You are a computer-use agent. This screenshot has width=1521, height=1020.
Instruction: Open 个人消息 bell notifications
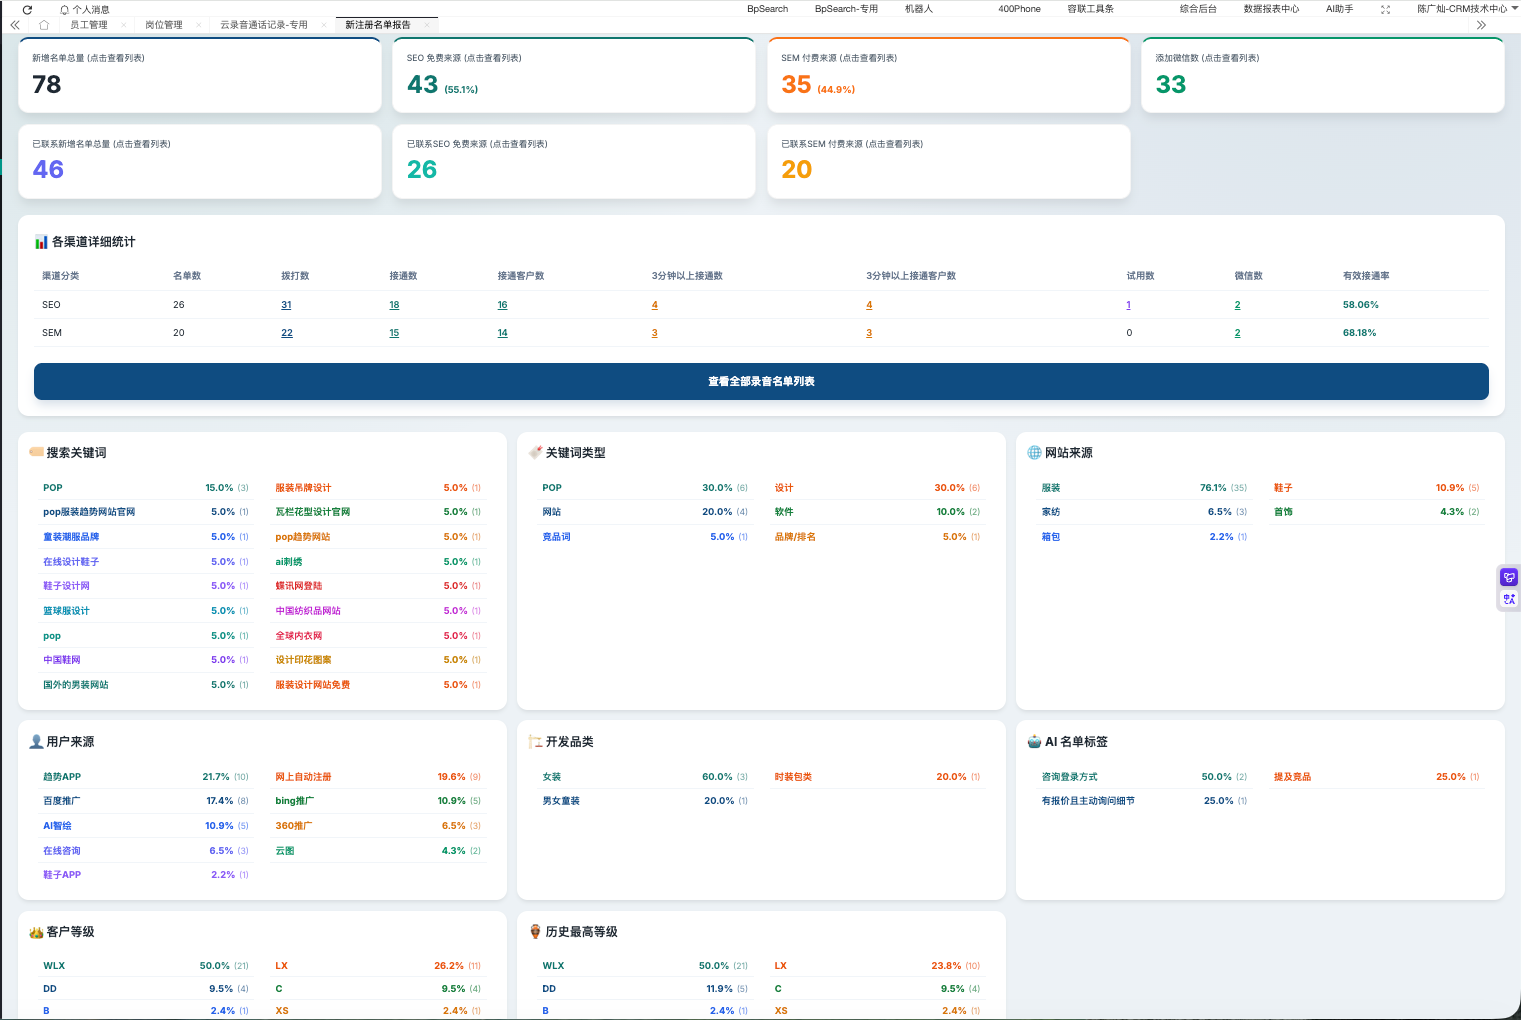tap(85, 9)
